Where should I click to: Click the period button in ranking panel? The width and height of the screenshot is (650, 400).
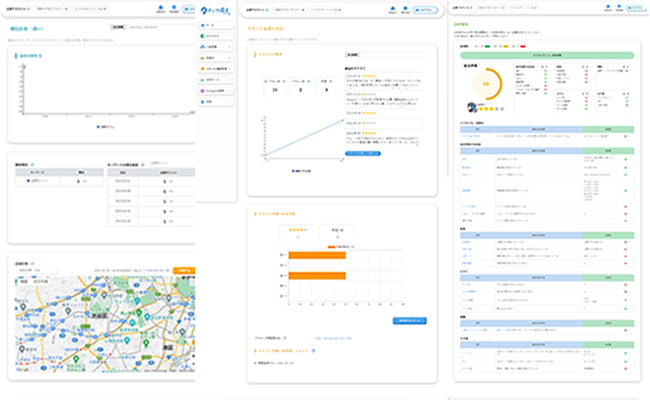(118, 27)
